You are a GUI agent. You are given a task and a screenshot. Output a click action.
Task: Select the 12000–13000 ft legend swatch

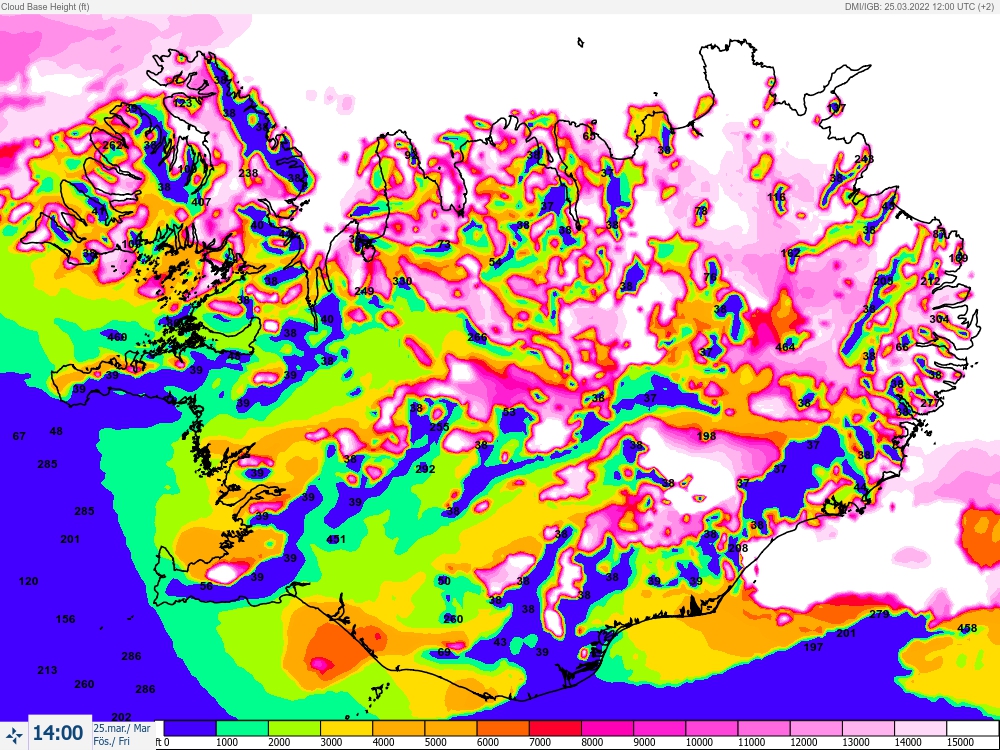click(817, 728)
